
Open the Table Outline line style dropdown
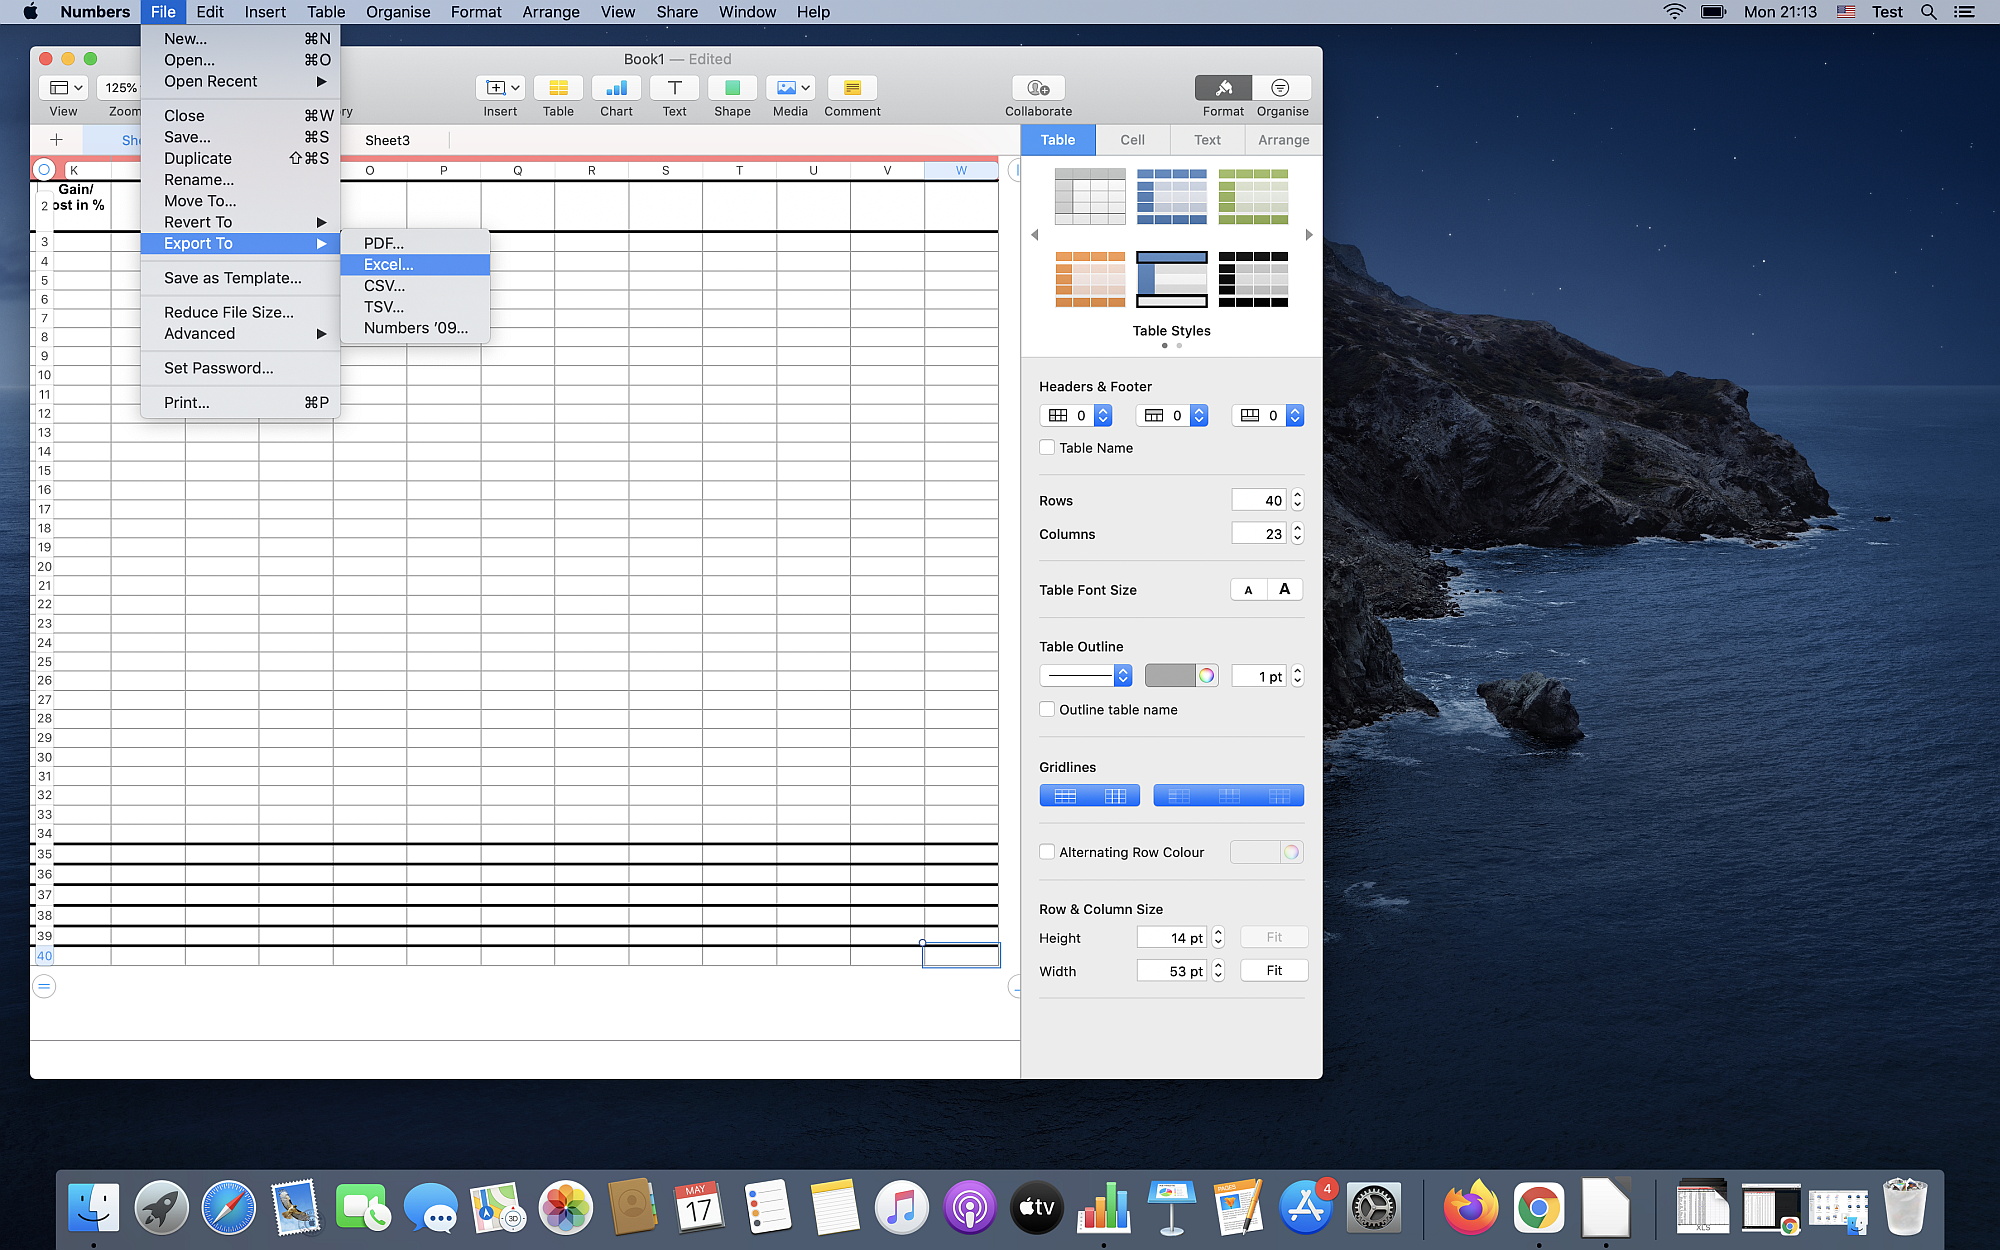1085,677
